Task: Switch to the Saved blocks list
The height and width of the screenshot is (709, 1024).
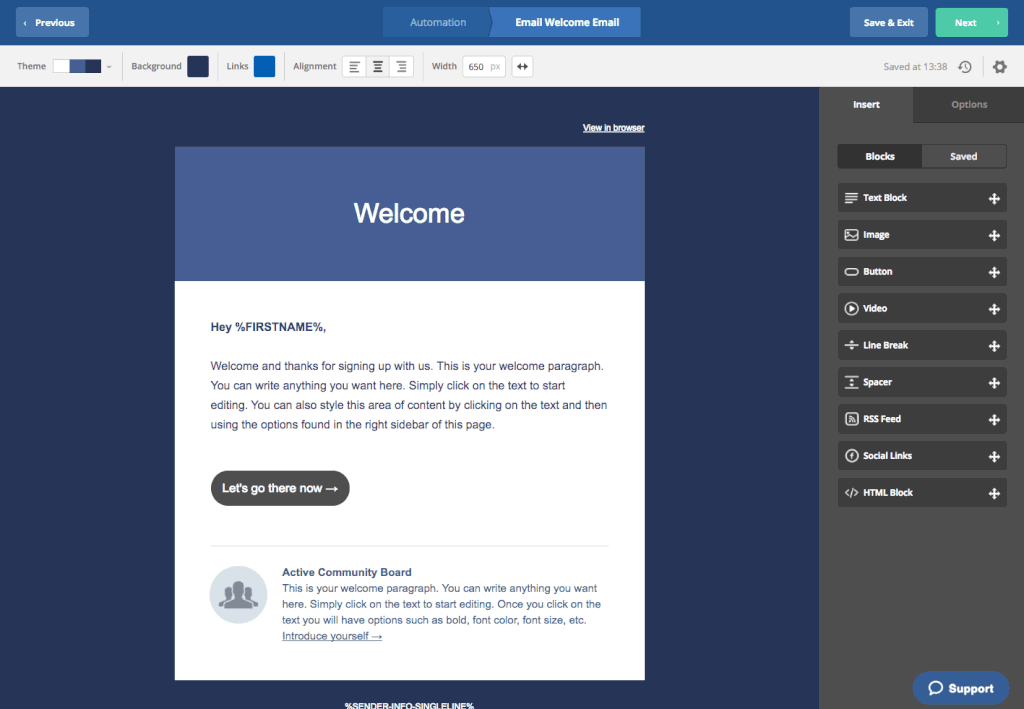Action: [963, 157]
